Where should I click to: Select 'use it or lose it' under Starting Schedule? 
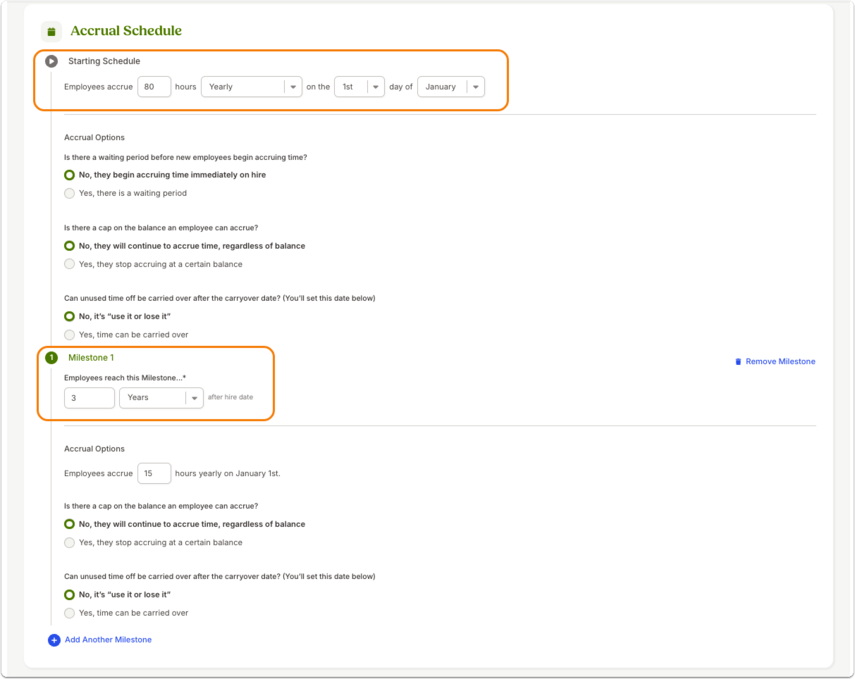pyautogui.click(x=69, y=316)
